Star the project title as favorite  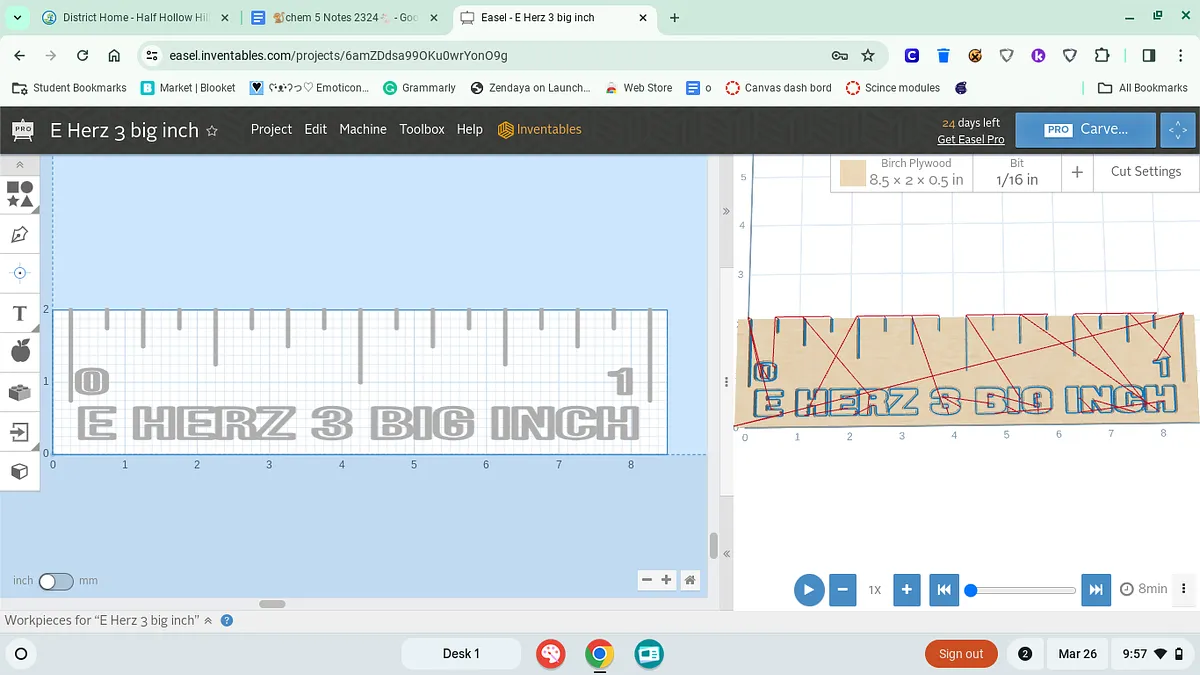212,130
